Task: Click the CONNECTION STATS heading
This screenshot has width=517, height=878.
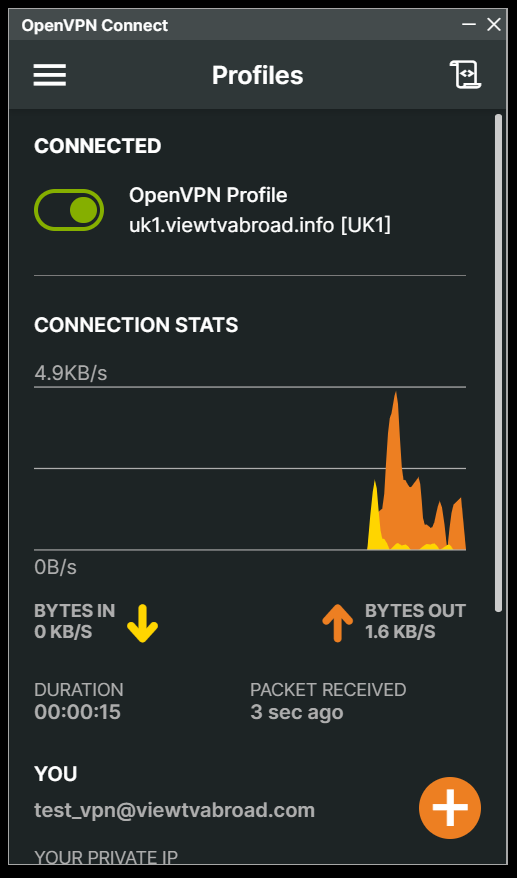Action: tap(136, 325)
